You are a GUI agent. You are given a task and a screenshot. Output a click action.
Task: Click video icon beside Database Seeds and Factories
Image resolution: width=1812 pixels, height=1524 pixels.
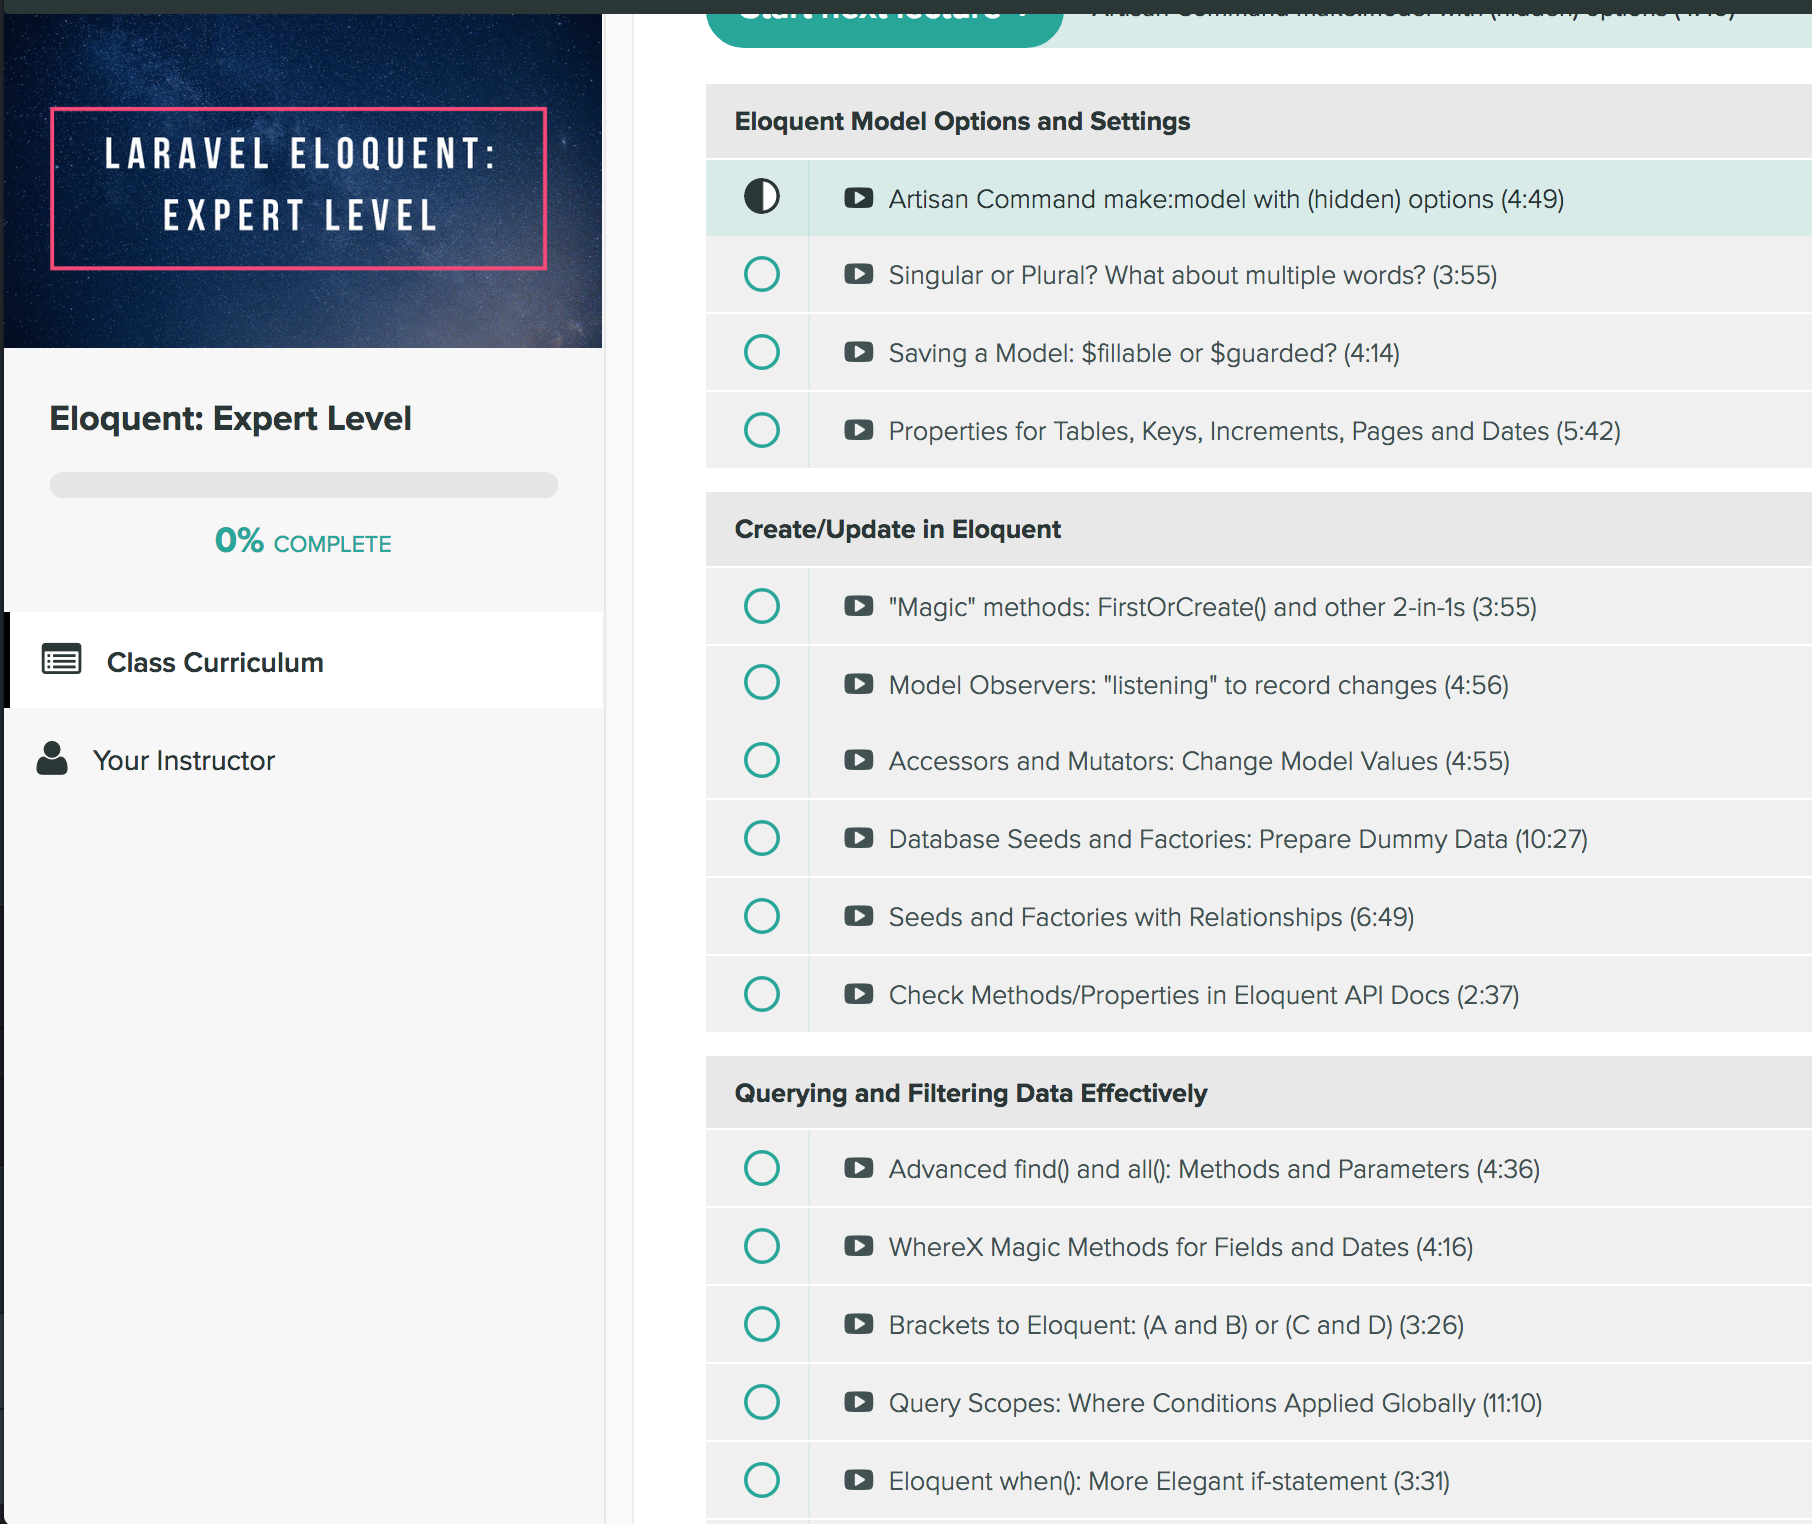click(858, 838)
